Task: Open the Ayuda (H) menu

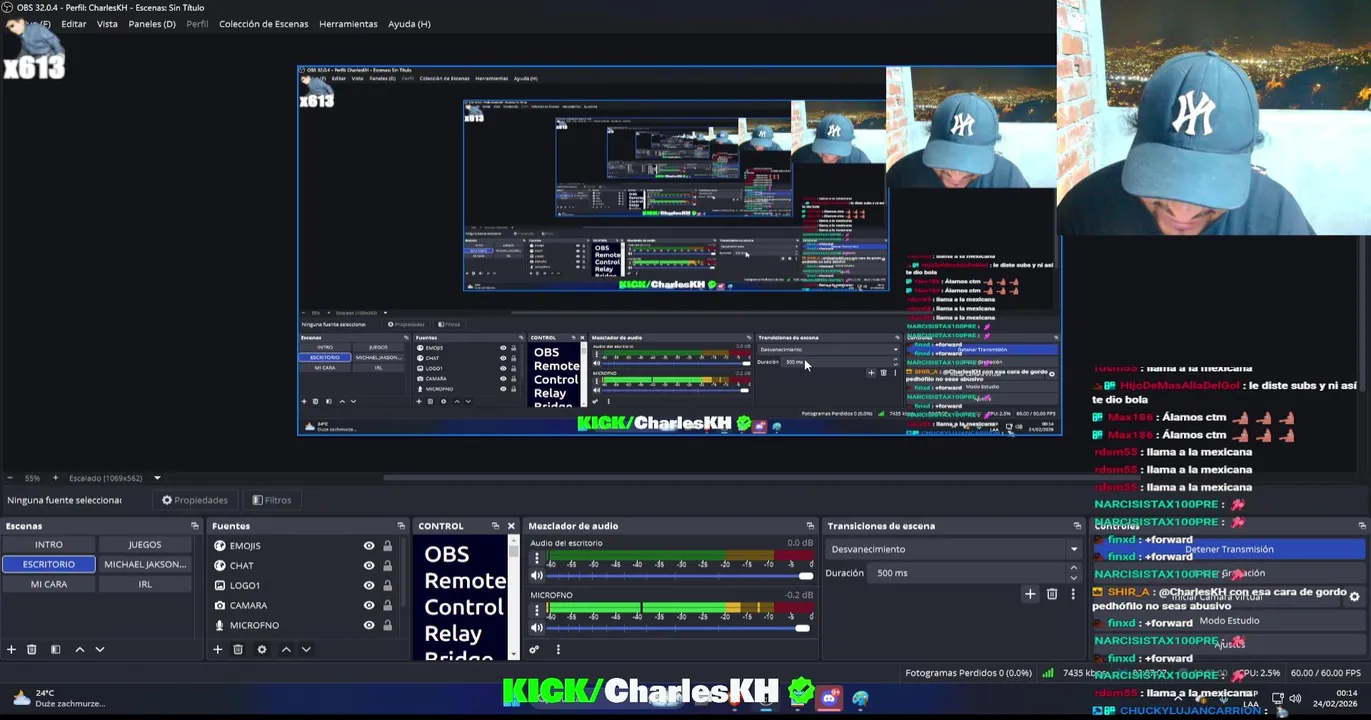Action: click(409, 24)
